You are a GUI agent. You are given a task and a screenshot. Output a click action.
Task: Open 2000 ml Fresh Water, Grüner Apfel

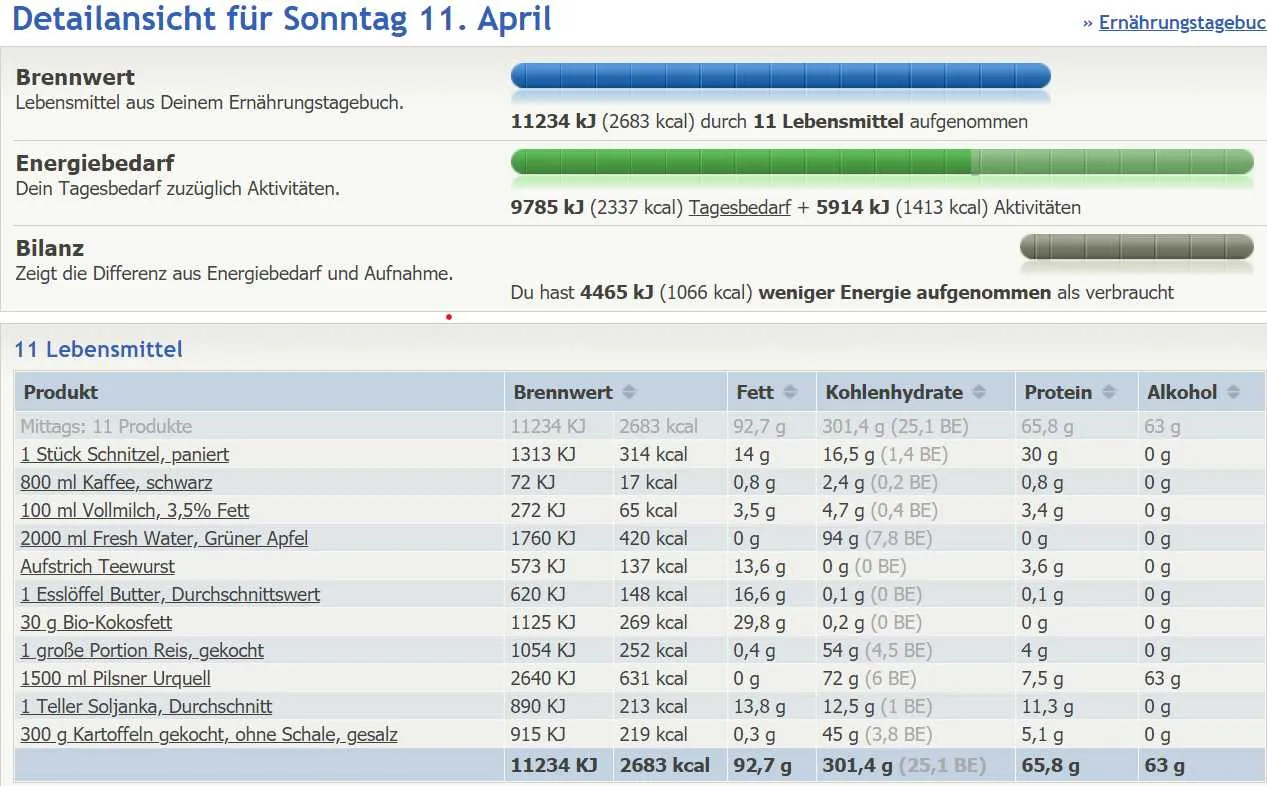tap(164, 538)
